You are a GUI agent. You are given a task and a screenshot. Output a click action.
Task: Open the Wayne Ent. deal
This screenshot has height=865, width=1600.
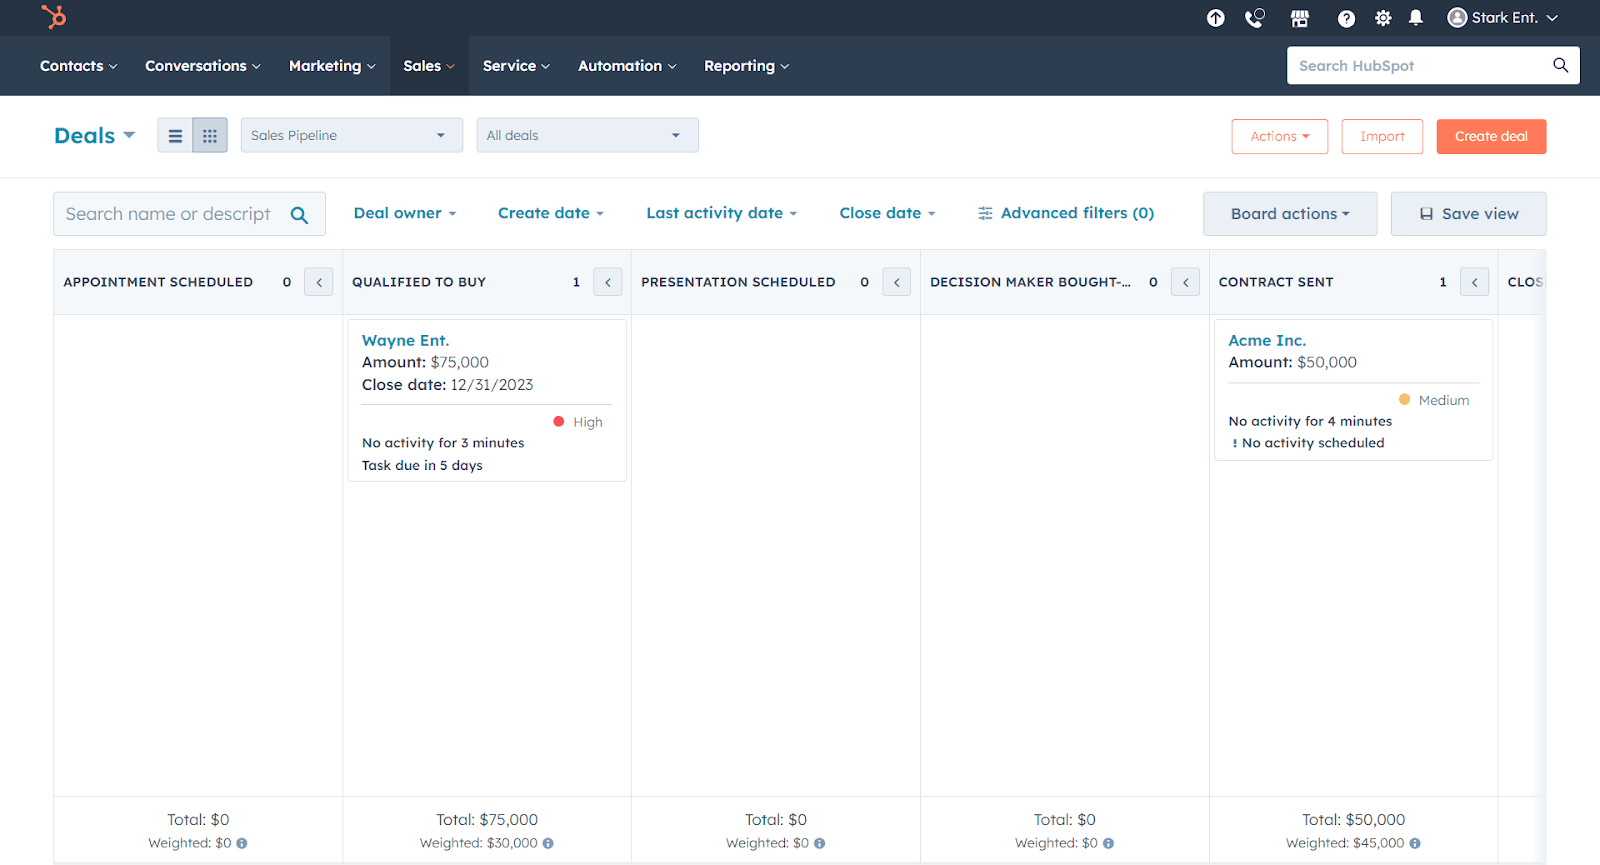pyautogui.click(x=405, y=340)
